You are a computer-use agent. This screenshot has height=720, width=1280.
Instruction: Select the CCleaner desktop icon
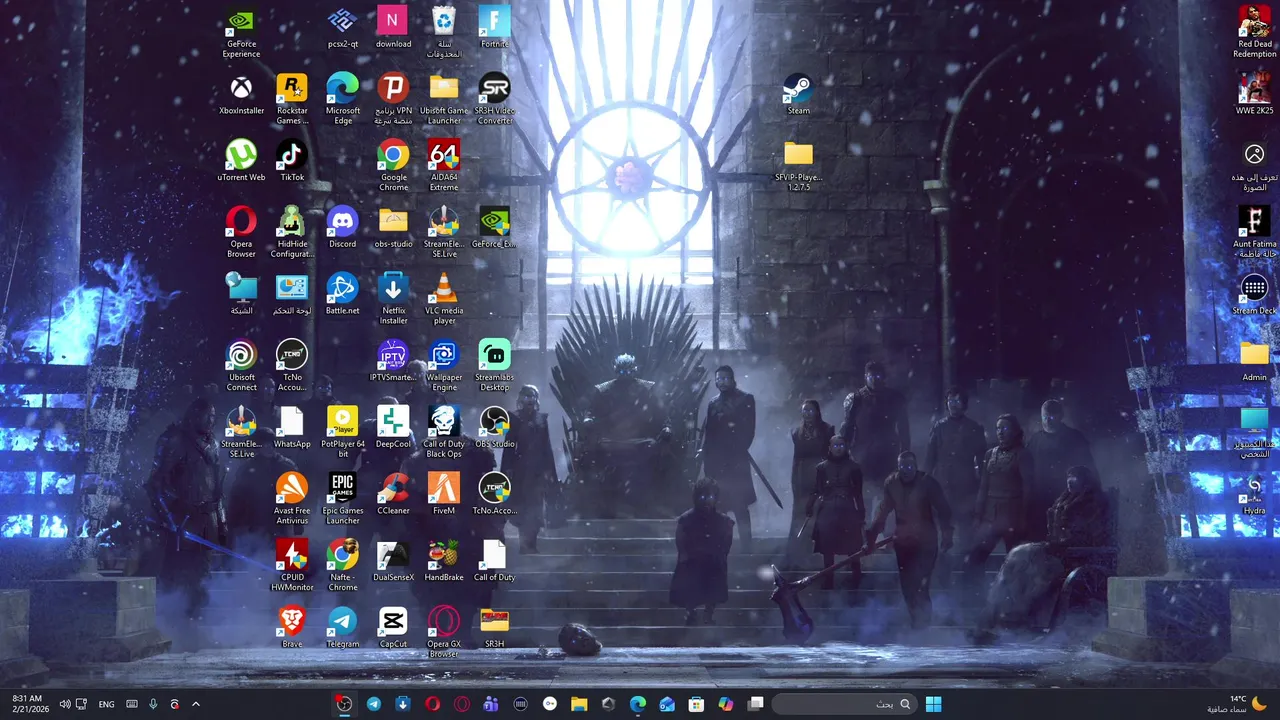click(x=393, y=495)
